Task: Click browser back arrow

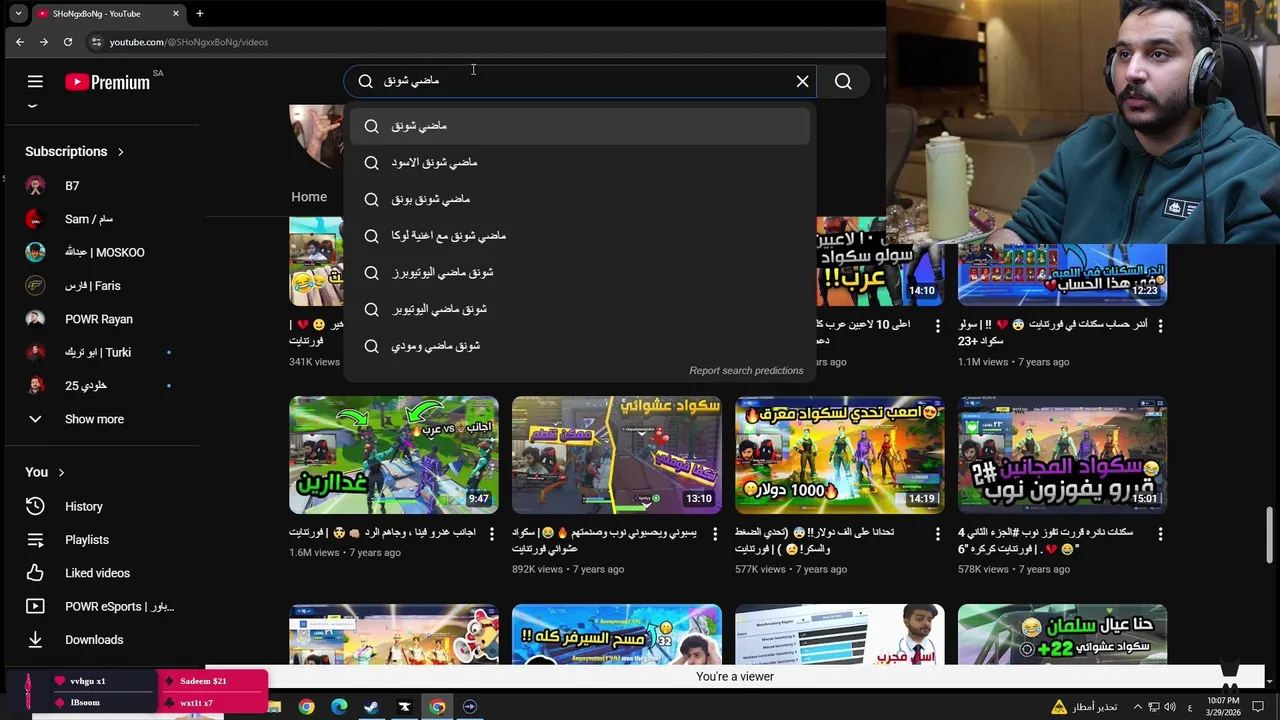Action: 20,42
